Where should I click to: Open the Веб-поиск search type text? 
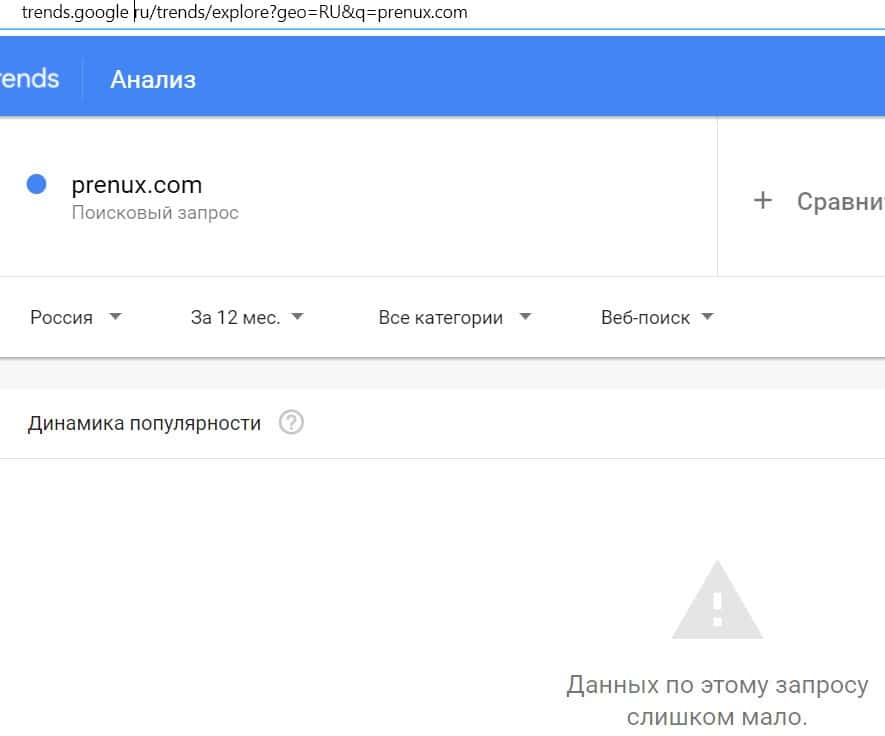645,318
